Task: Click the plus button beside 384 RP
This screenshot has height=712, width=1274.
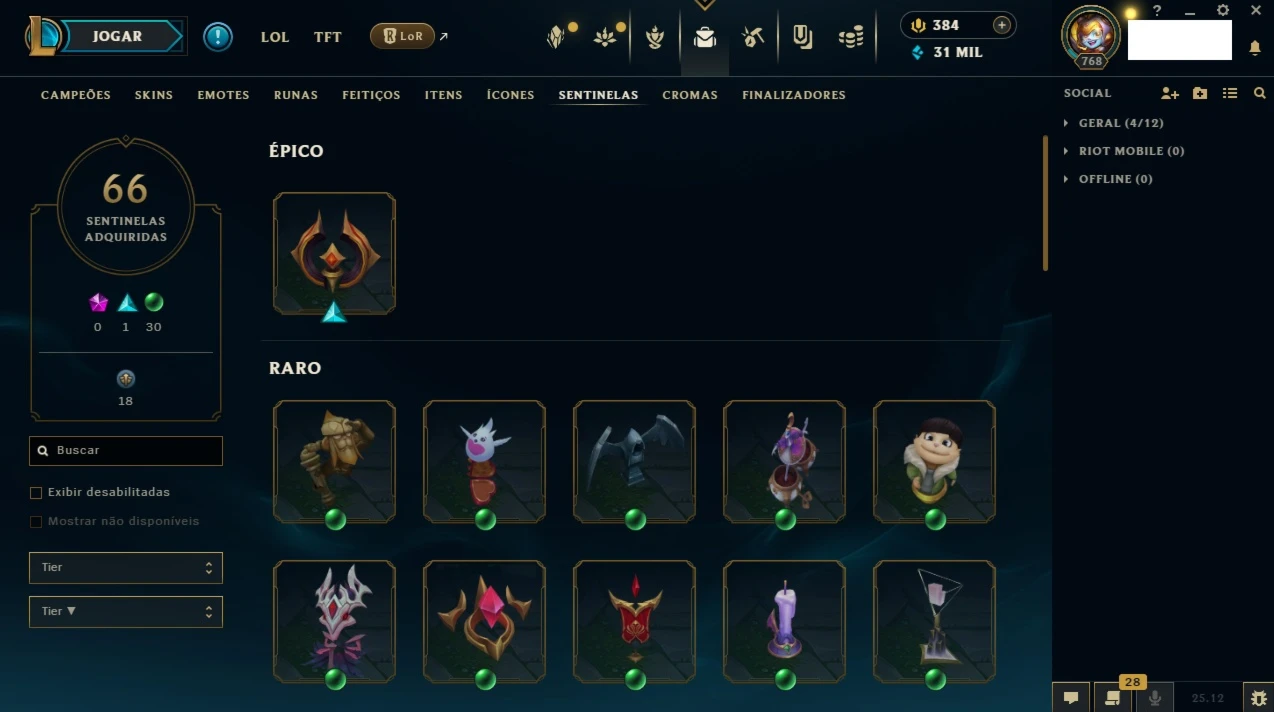Action: point(1001,25)
